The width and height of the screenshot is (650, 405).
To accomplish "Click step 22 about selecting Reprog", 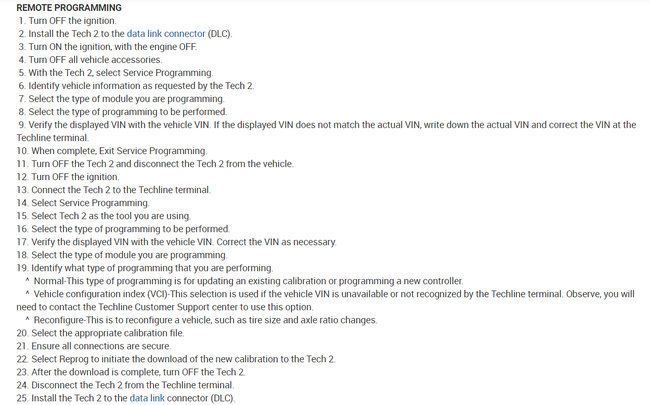I will click(x=180, y=358).
